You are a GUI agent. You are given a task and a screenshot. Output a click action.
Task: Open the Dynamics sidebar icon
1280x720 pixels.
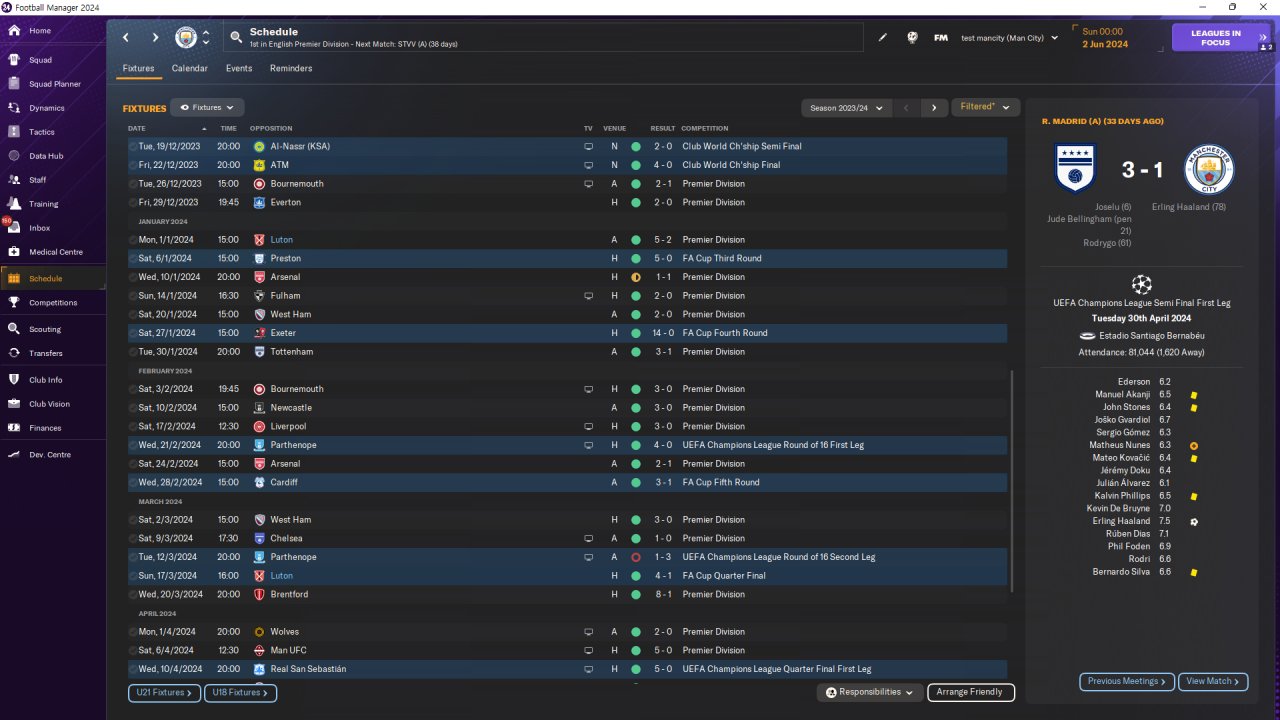pyautogui.click(x=14, y=108)
